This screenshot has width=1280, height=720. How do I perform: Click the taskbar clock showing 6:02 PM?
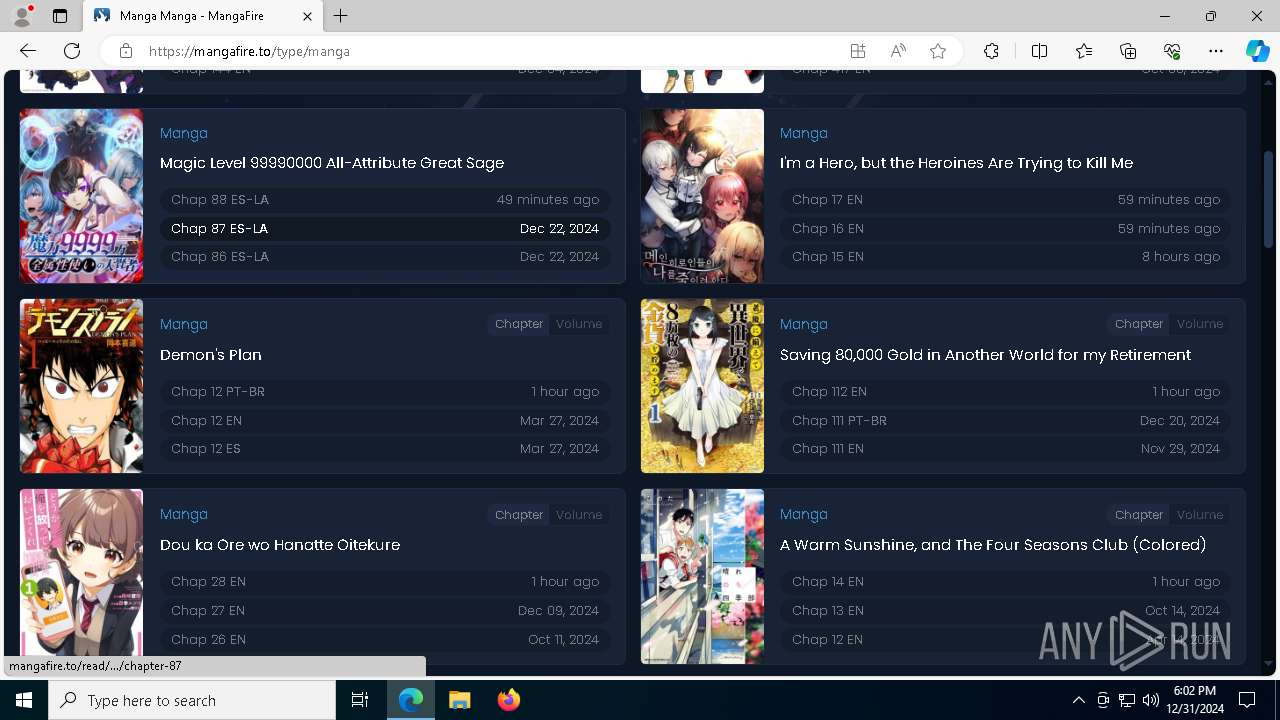coord(1195,700)
